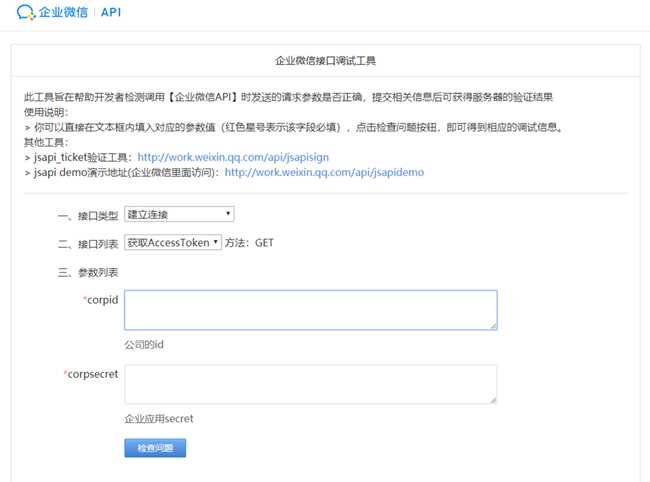Click the *corpid field label
Screen dimensions: 650x482
pyautogui.click(x=100, y=300)
